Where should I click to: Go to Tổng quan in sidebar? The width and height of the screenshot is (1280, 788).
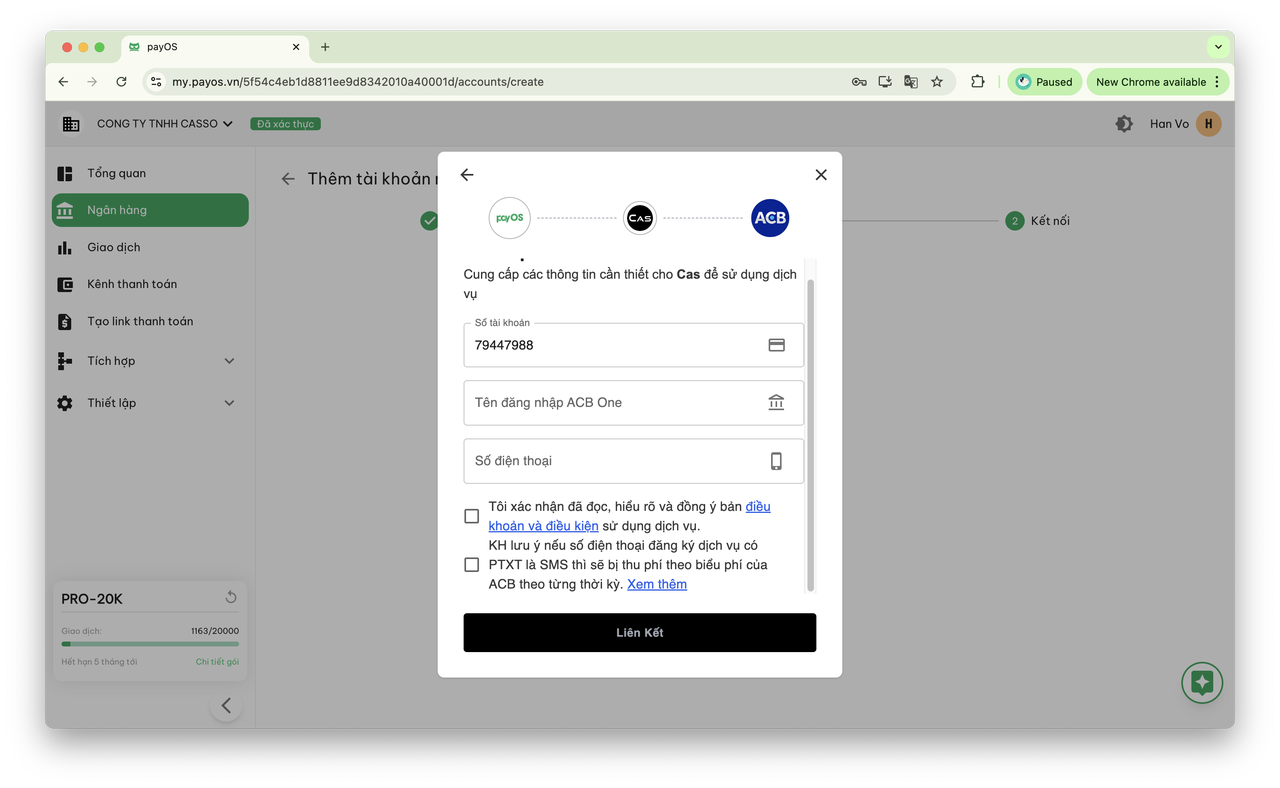116,174
